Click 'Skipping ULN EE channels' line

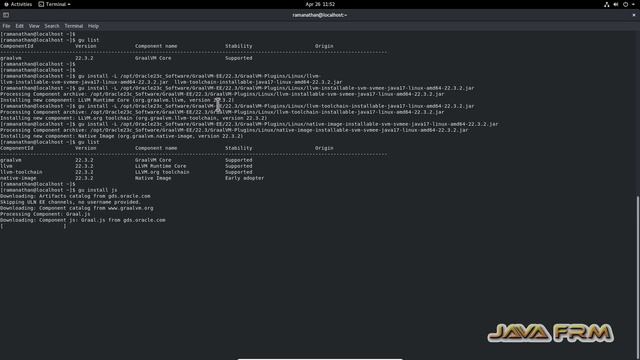click(70, 202)
